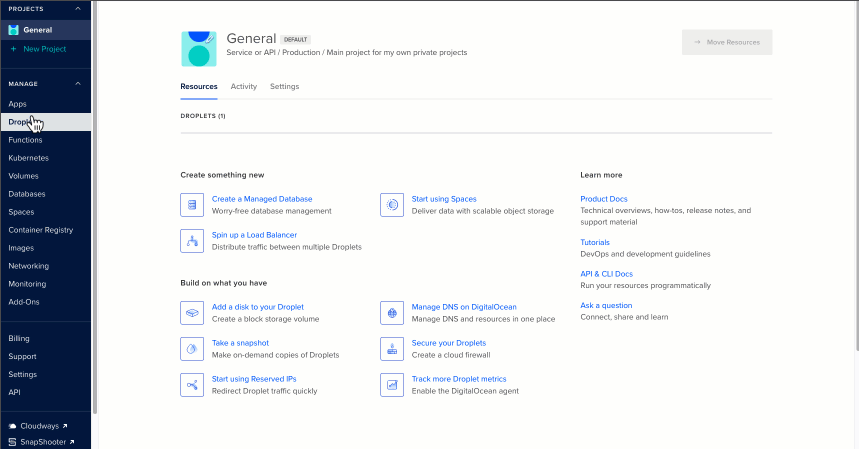Open Kubernetes in the Manage menu
The width and height of the screenshot is (859, 449).
(x=27, y=158)
